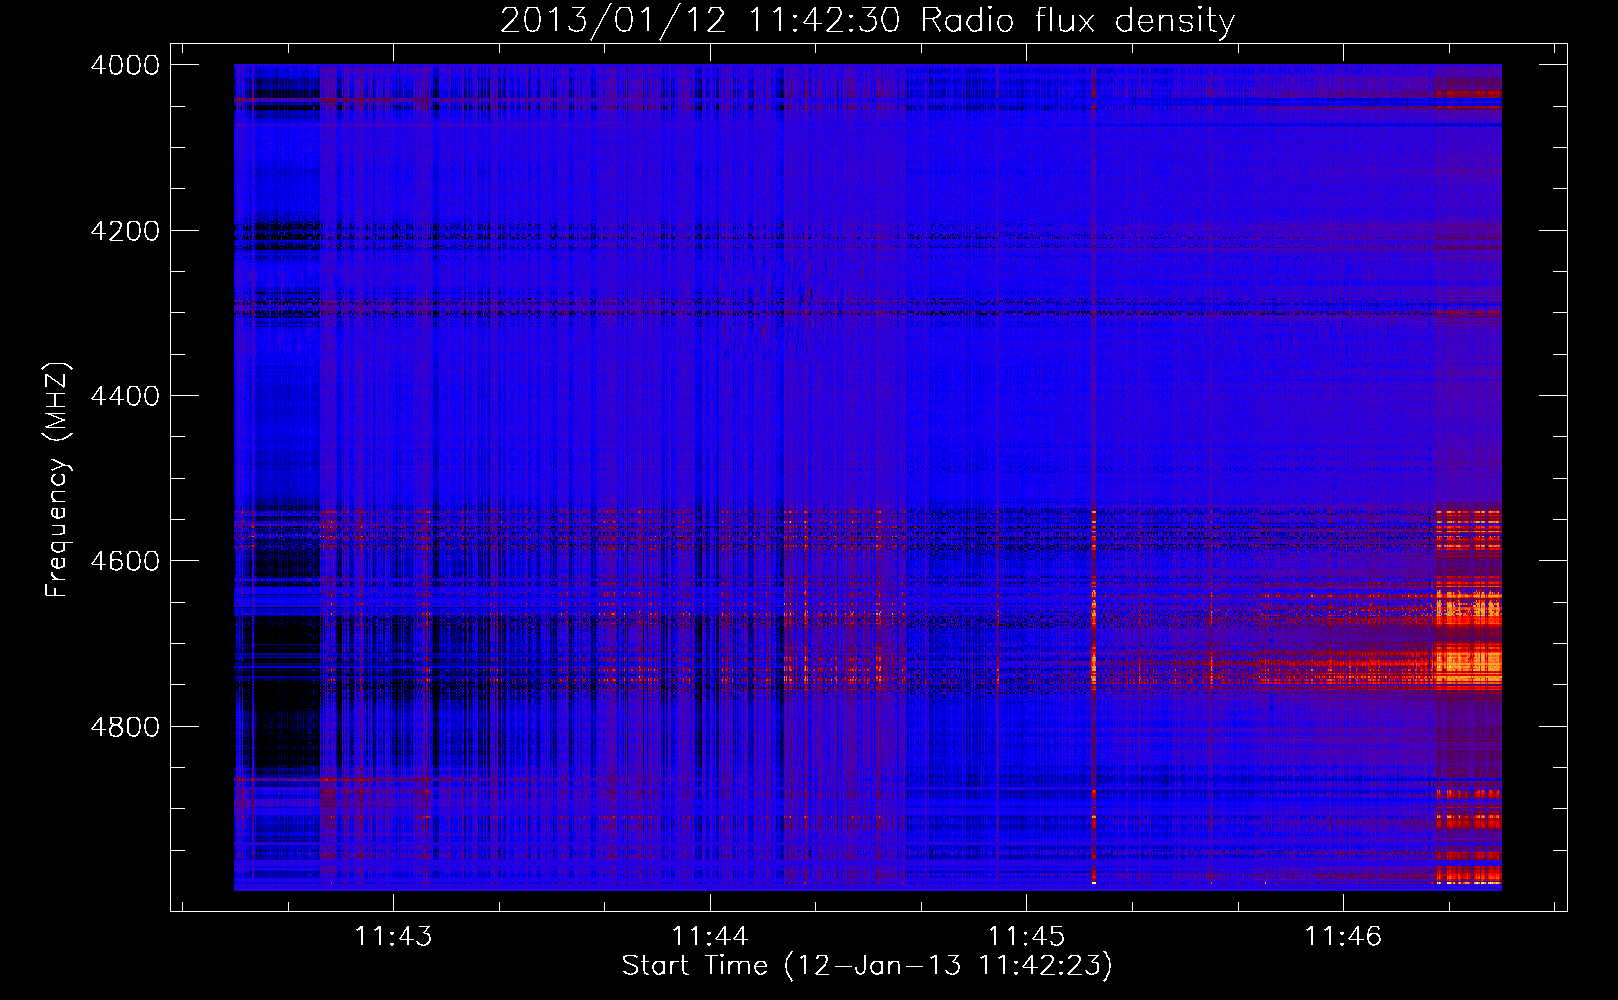Click the plot title '2013/01/12 11:42:30 Radio flux density'
Image resolution: width=1618 pixels, height=1000 pixels.
(x=867, y=20)
